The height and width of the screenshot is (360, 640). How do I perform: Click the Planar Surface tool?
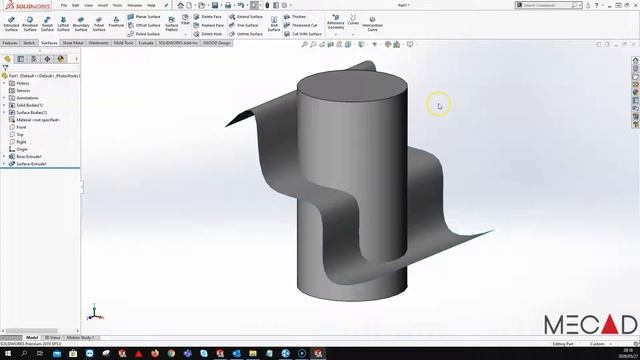tap(144, 17)
